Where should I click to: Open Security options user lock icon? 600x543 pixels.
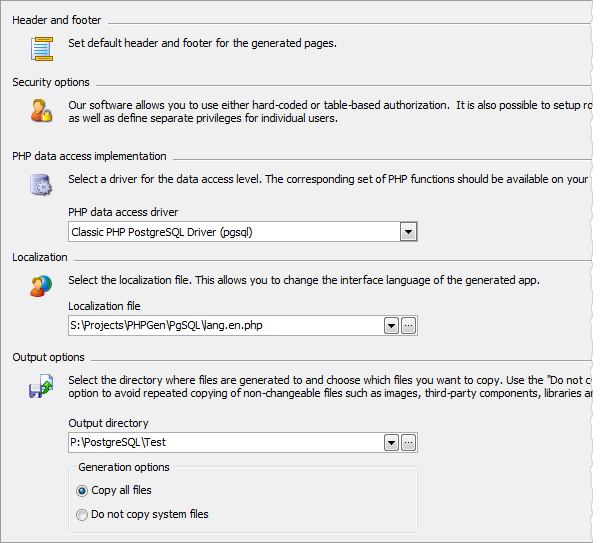[41, 110]
